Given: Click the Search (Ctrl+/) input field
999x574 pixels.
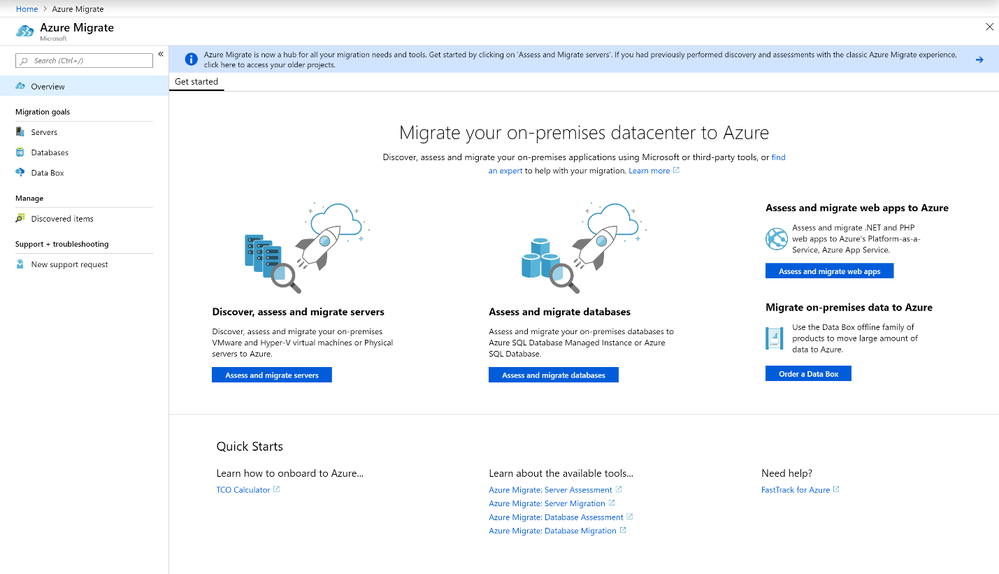Looking at the screenshot, I should click(x=84, y=61).
